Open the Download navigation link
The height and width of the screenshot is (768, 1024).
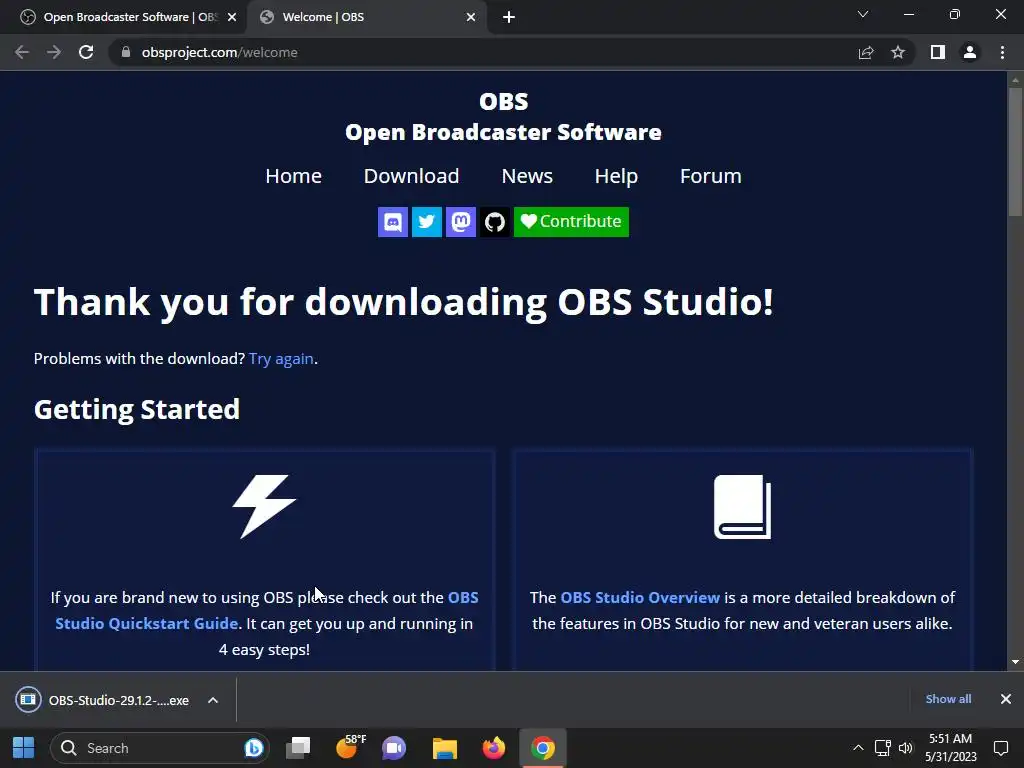(x=411, y=176)
